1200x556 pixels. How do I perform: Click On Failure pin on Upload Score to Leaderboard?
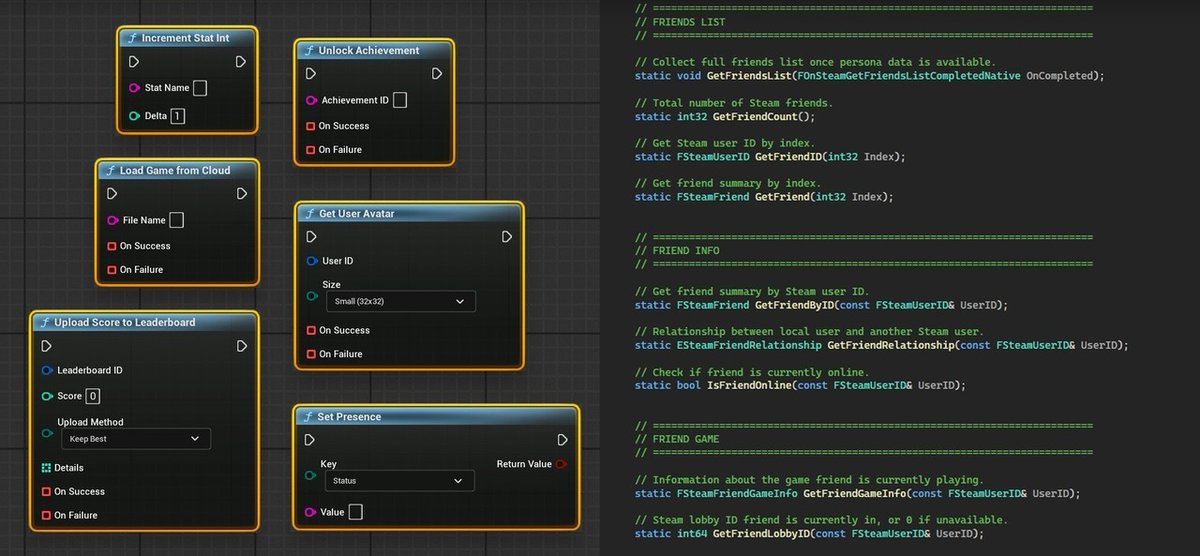(46, 516)
